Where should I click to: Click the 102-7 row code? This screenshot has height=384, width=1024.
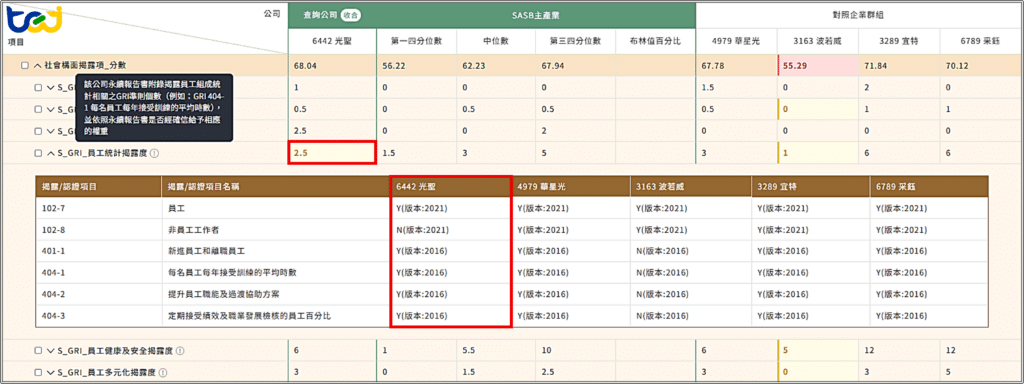tap(53, 208)
